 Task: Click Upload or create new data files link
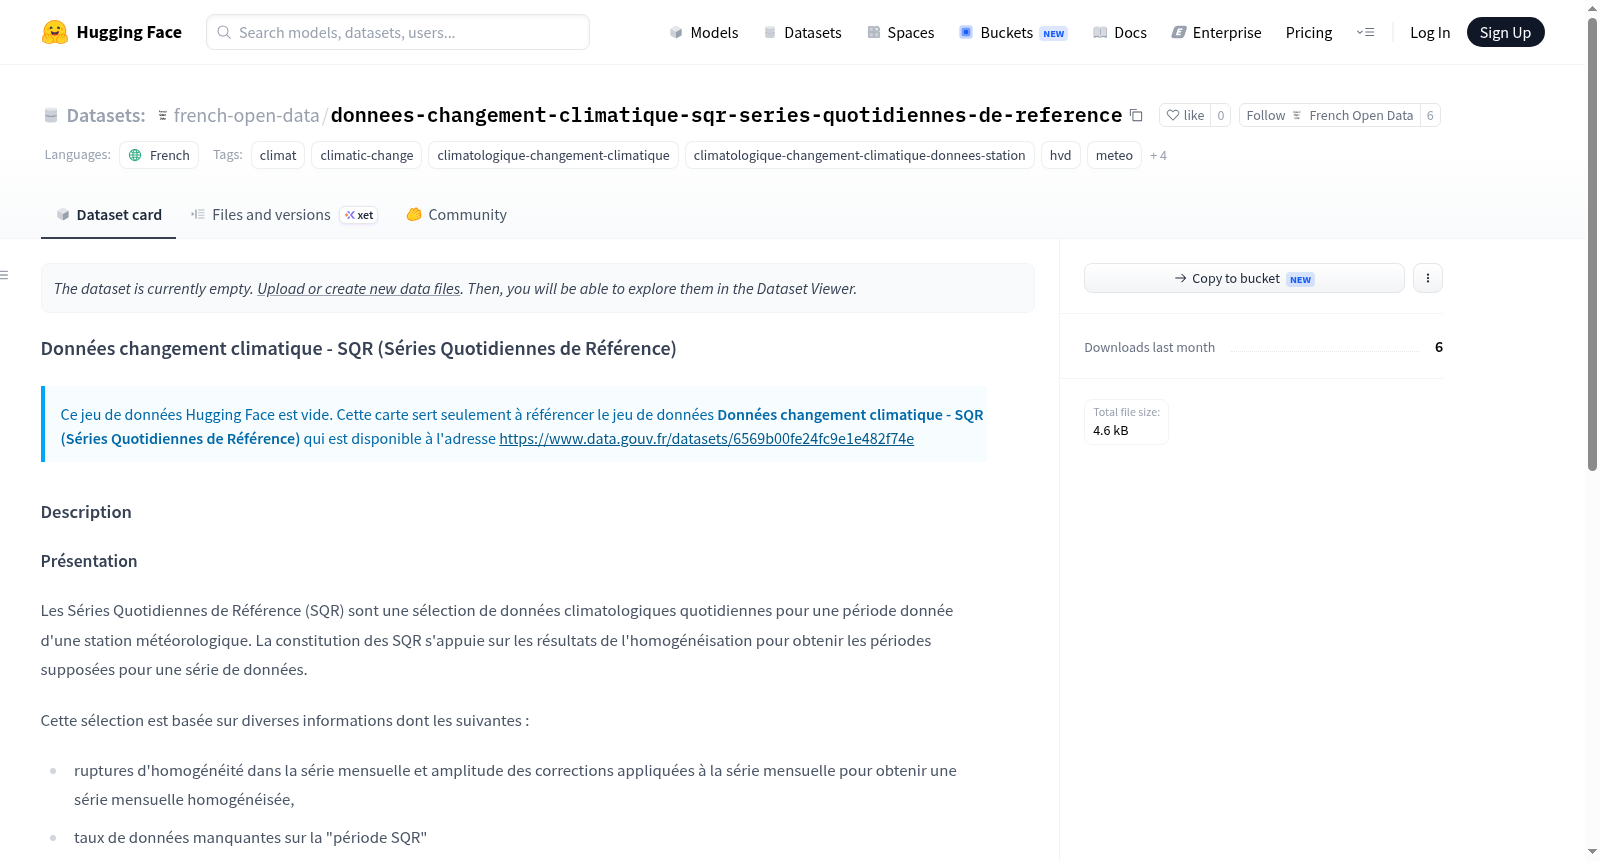coord(359,289)
